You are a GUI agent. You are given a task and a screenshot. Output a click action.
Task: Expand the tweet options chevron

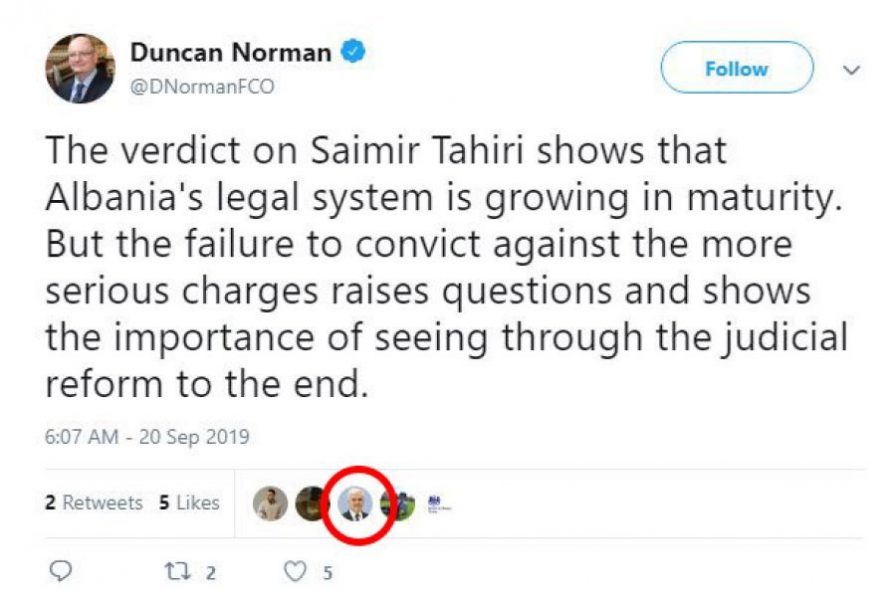click(851, 70)
